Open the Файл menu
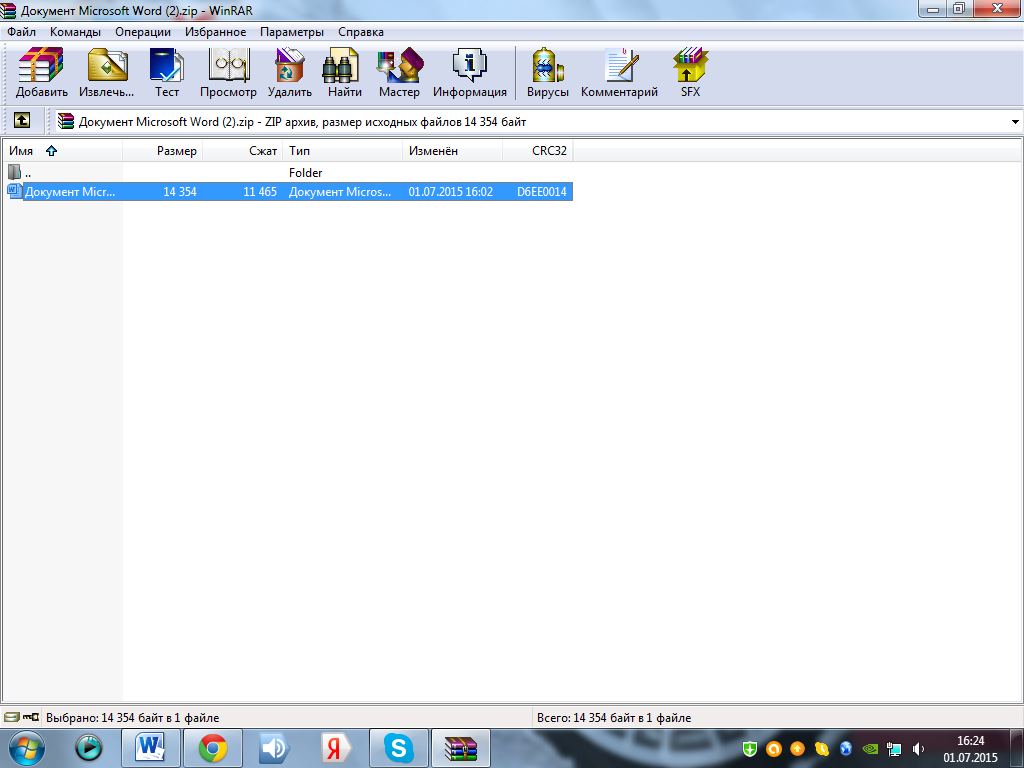The height and width of the screenshot is (768, 1024). pyautogui.click(x=22, y=32)
